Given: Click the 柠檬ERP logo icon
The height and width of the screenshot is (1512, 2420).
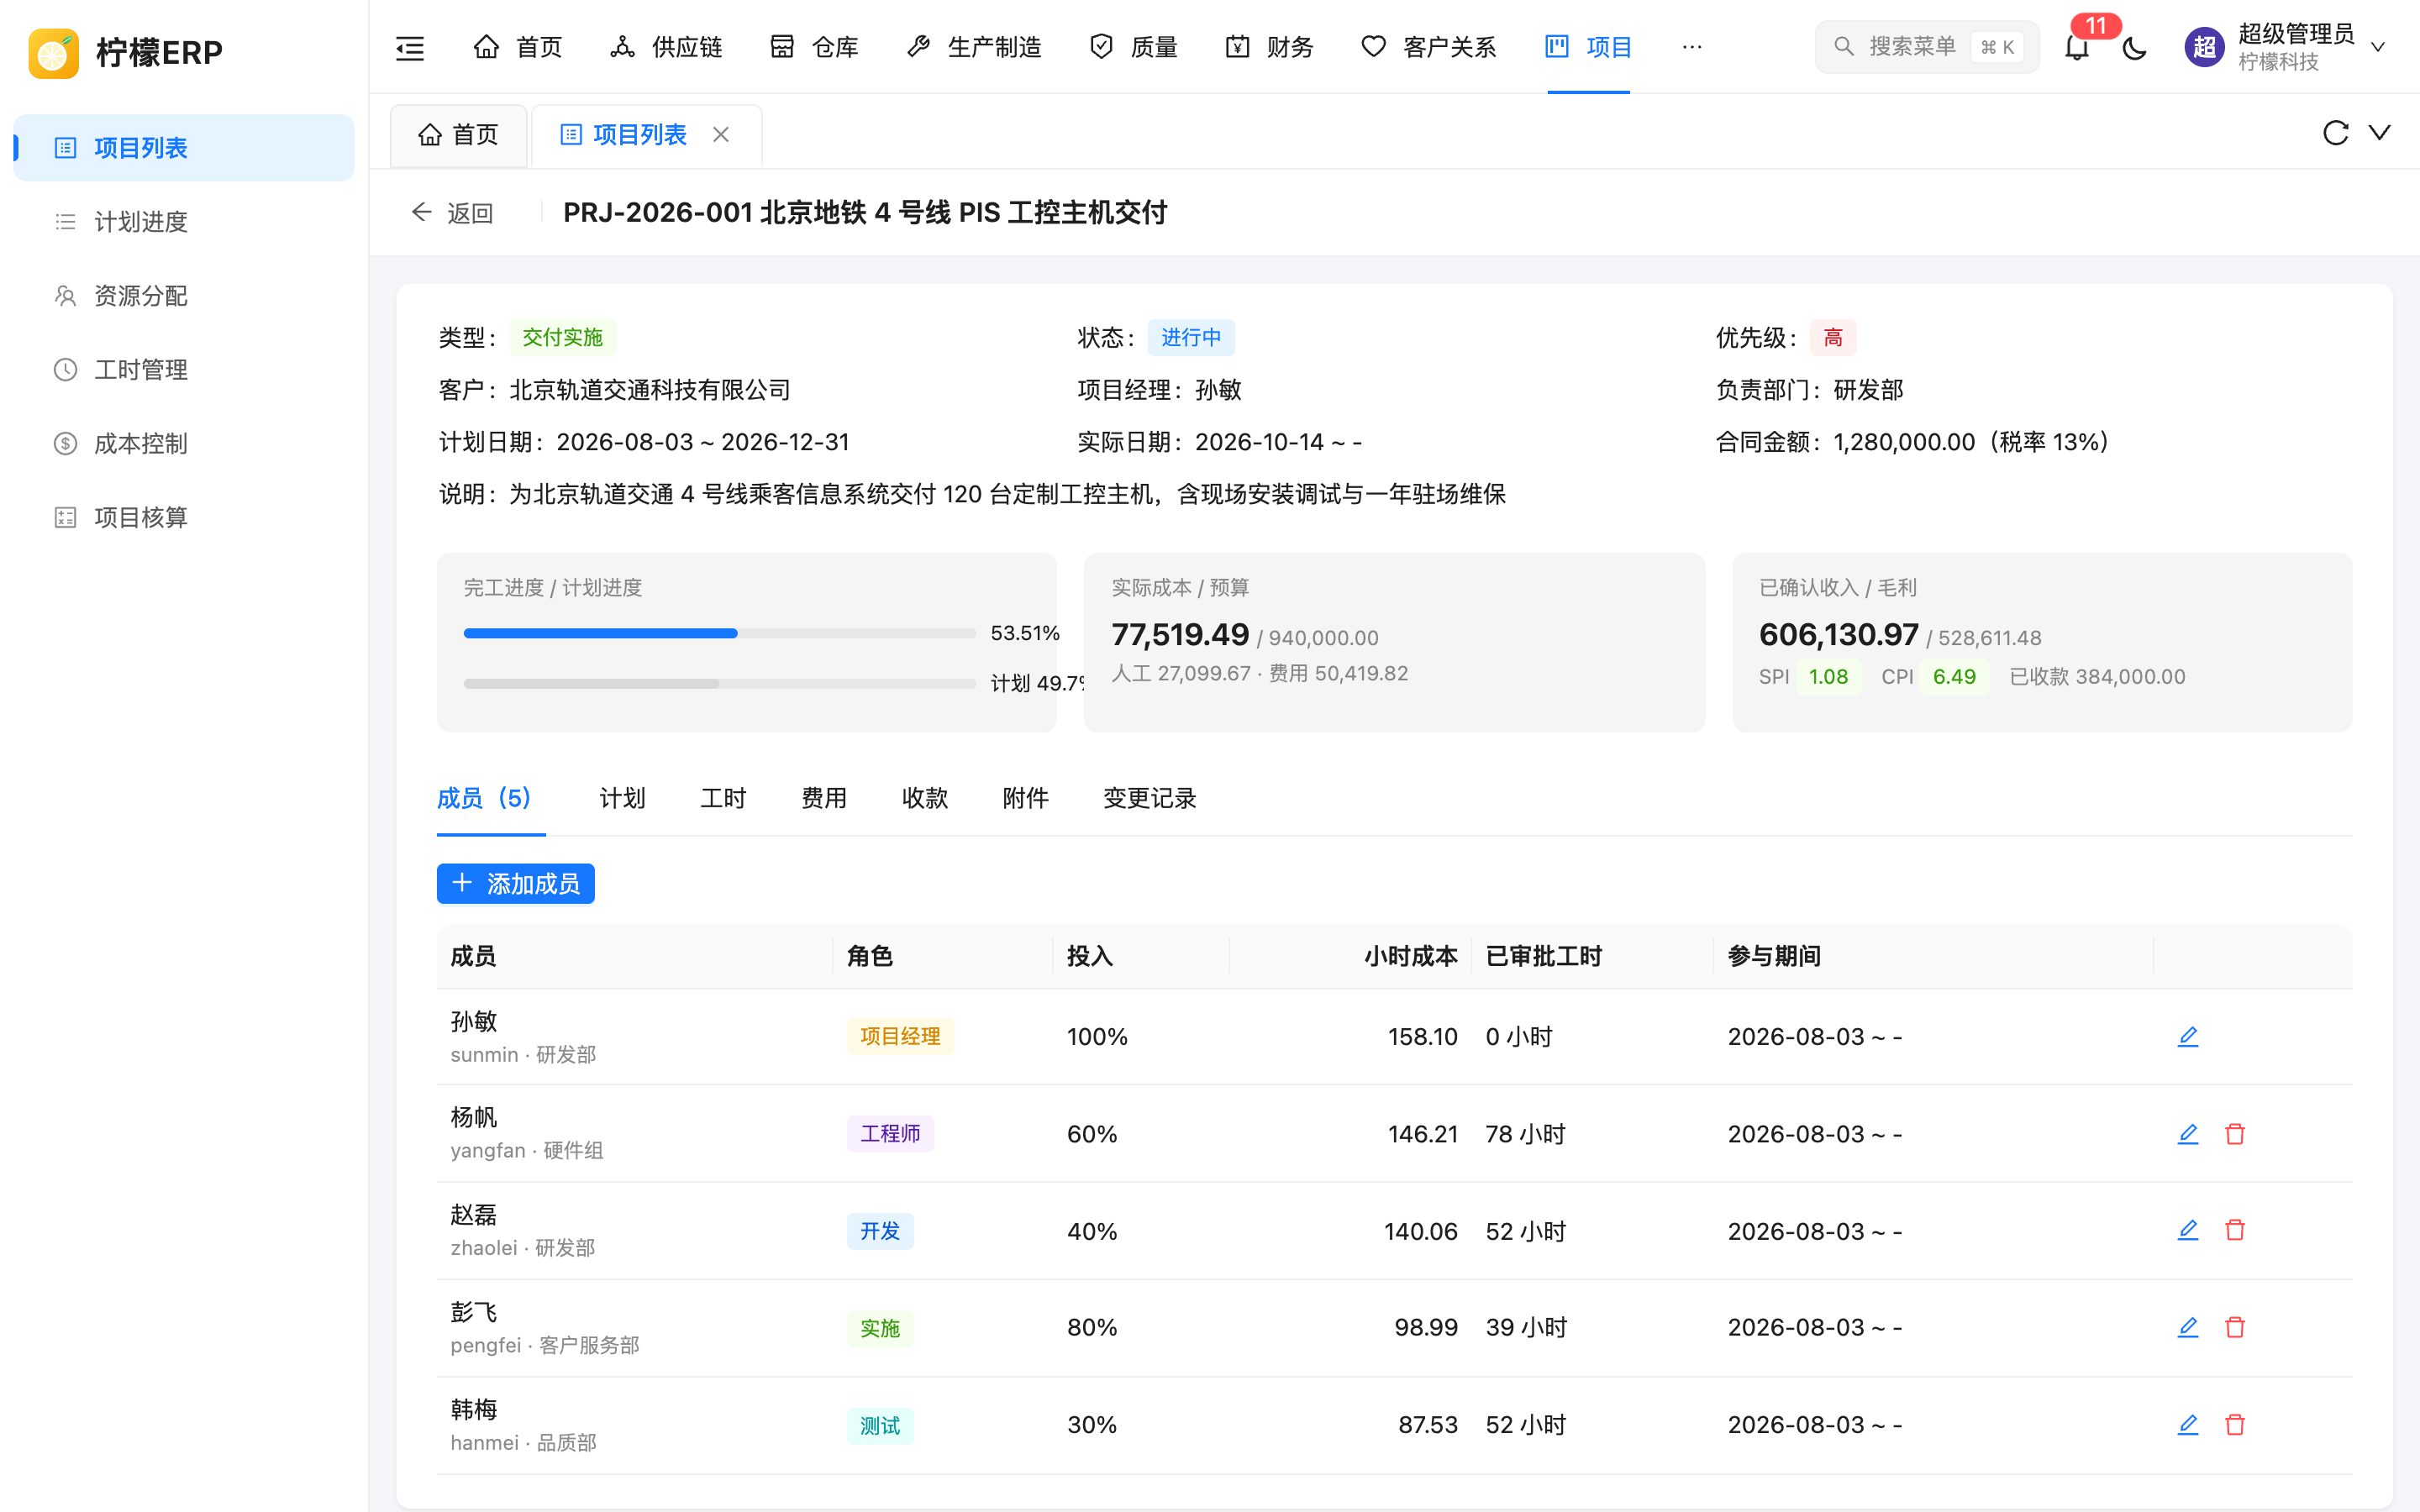Looking at the screenshot, I should click(x=54, y=53).
